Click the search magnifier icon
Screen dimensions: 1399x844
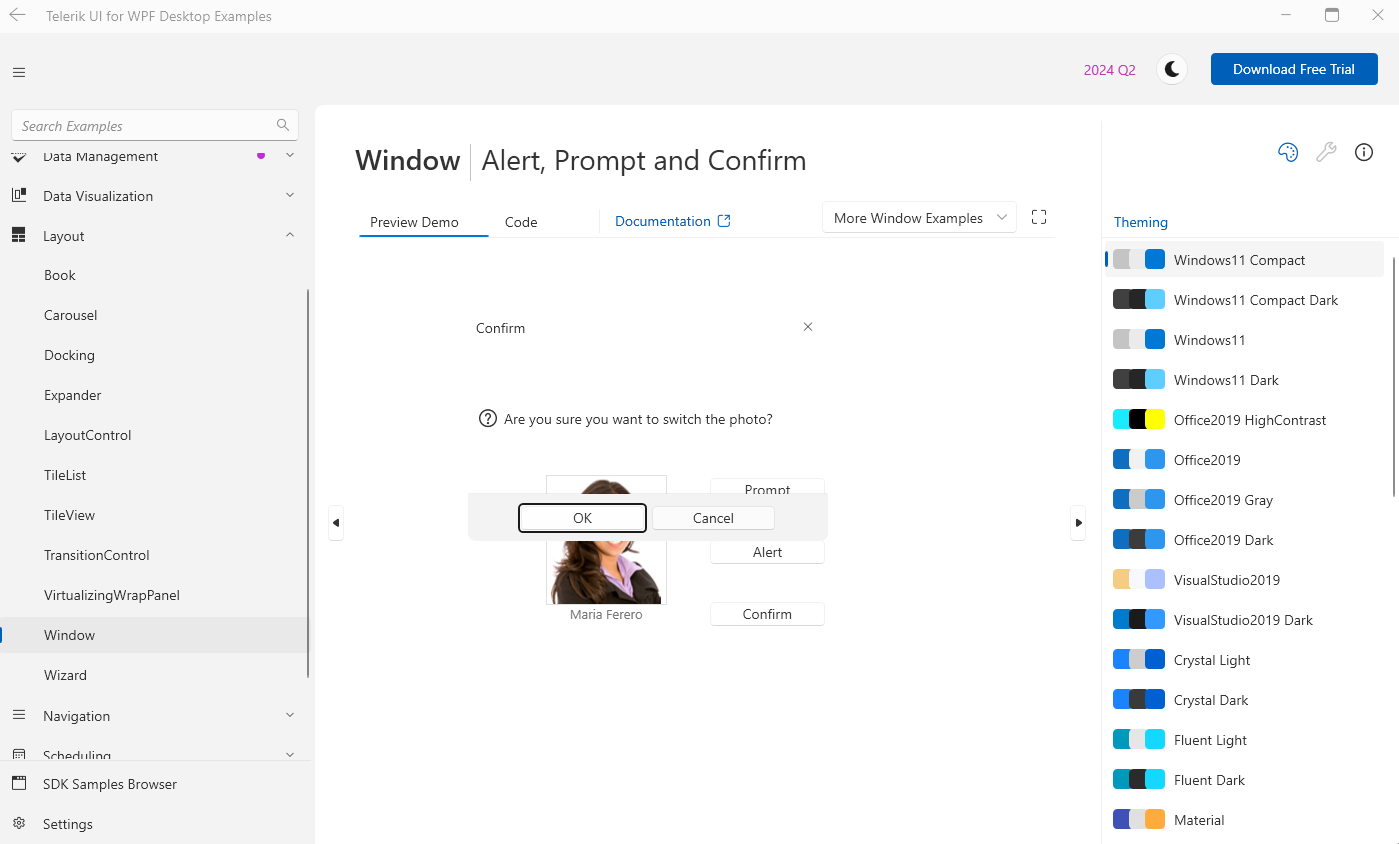click(283, 125)
